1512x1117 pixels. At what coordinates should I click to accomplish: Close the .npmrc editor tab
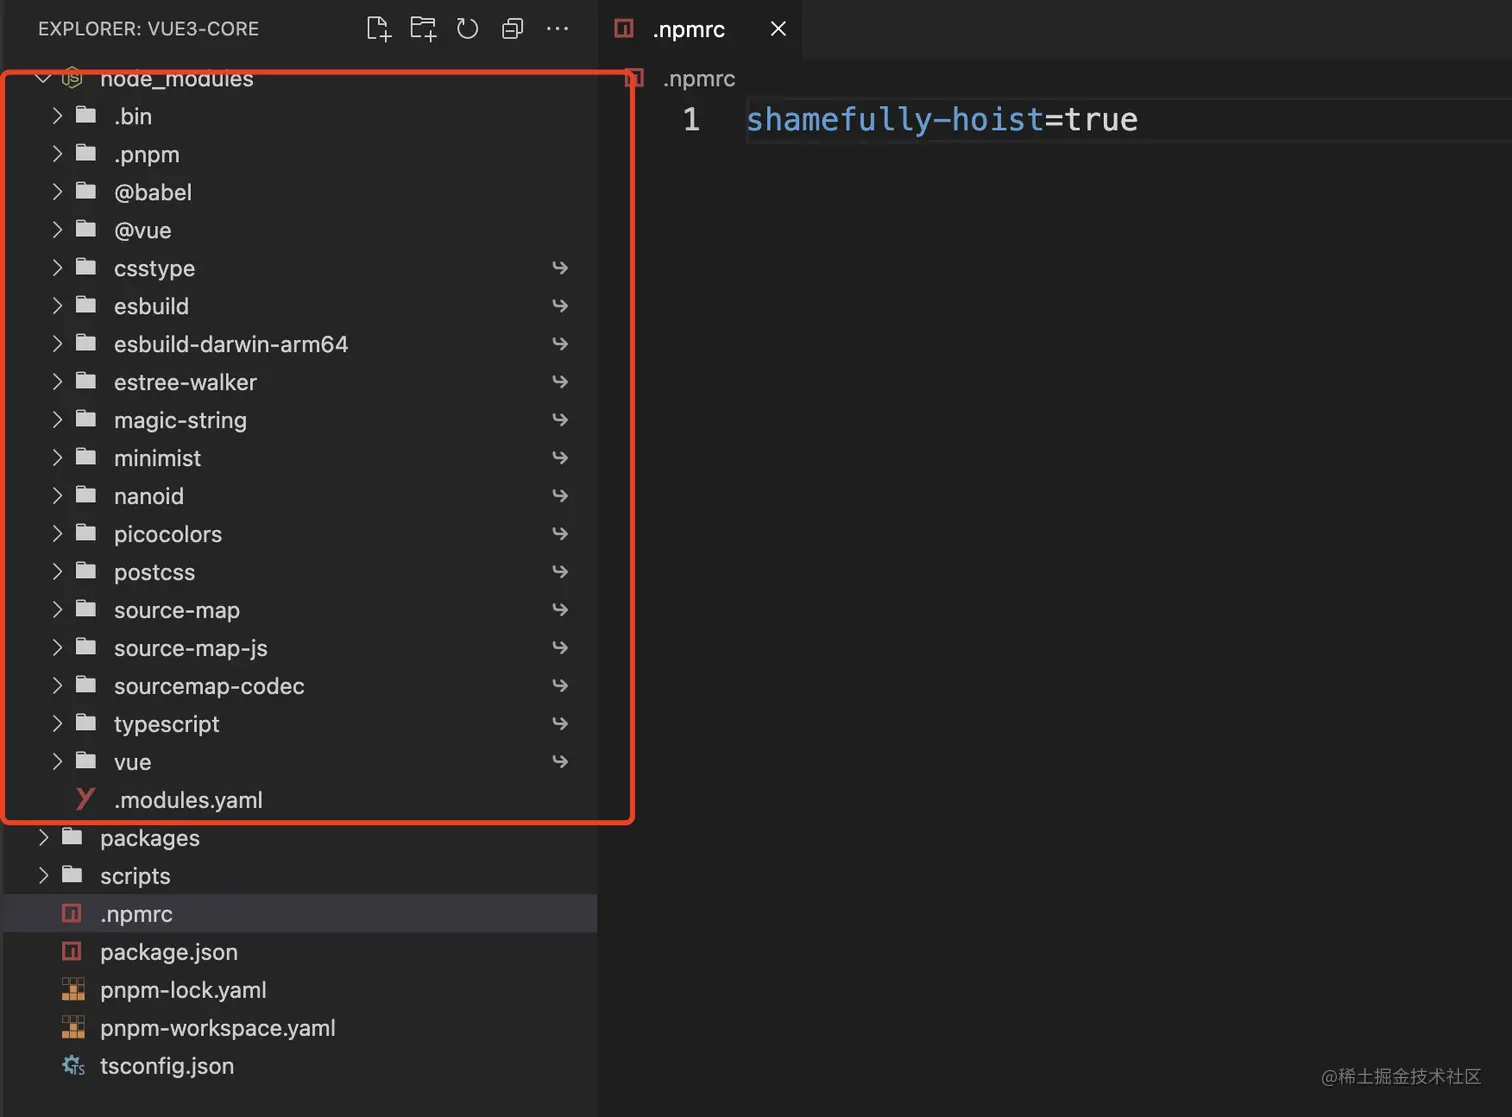click(778, 29)
